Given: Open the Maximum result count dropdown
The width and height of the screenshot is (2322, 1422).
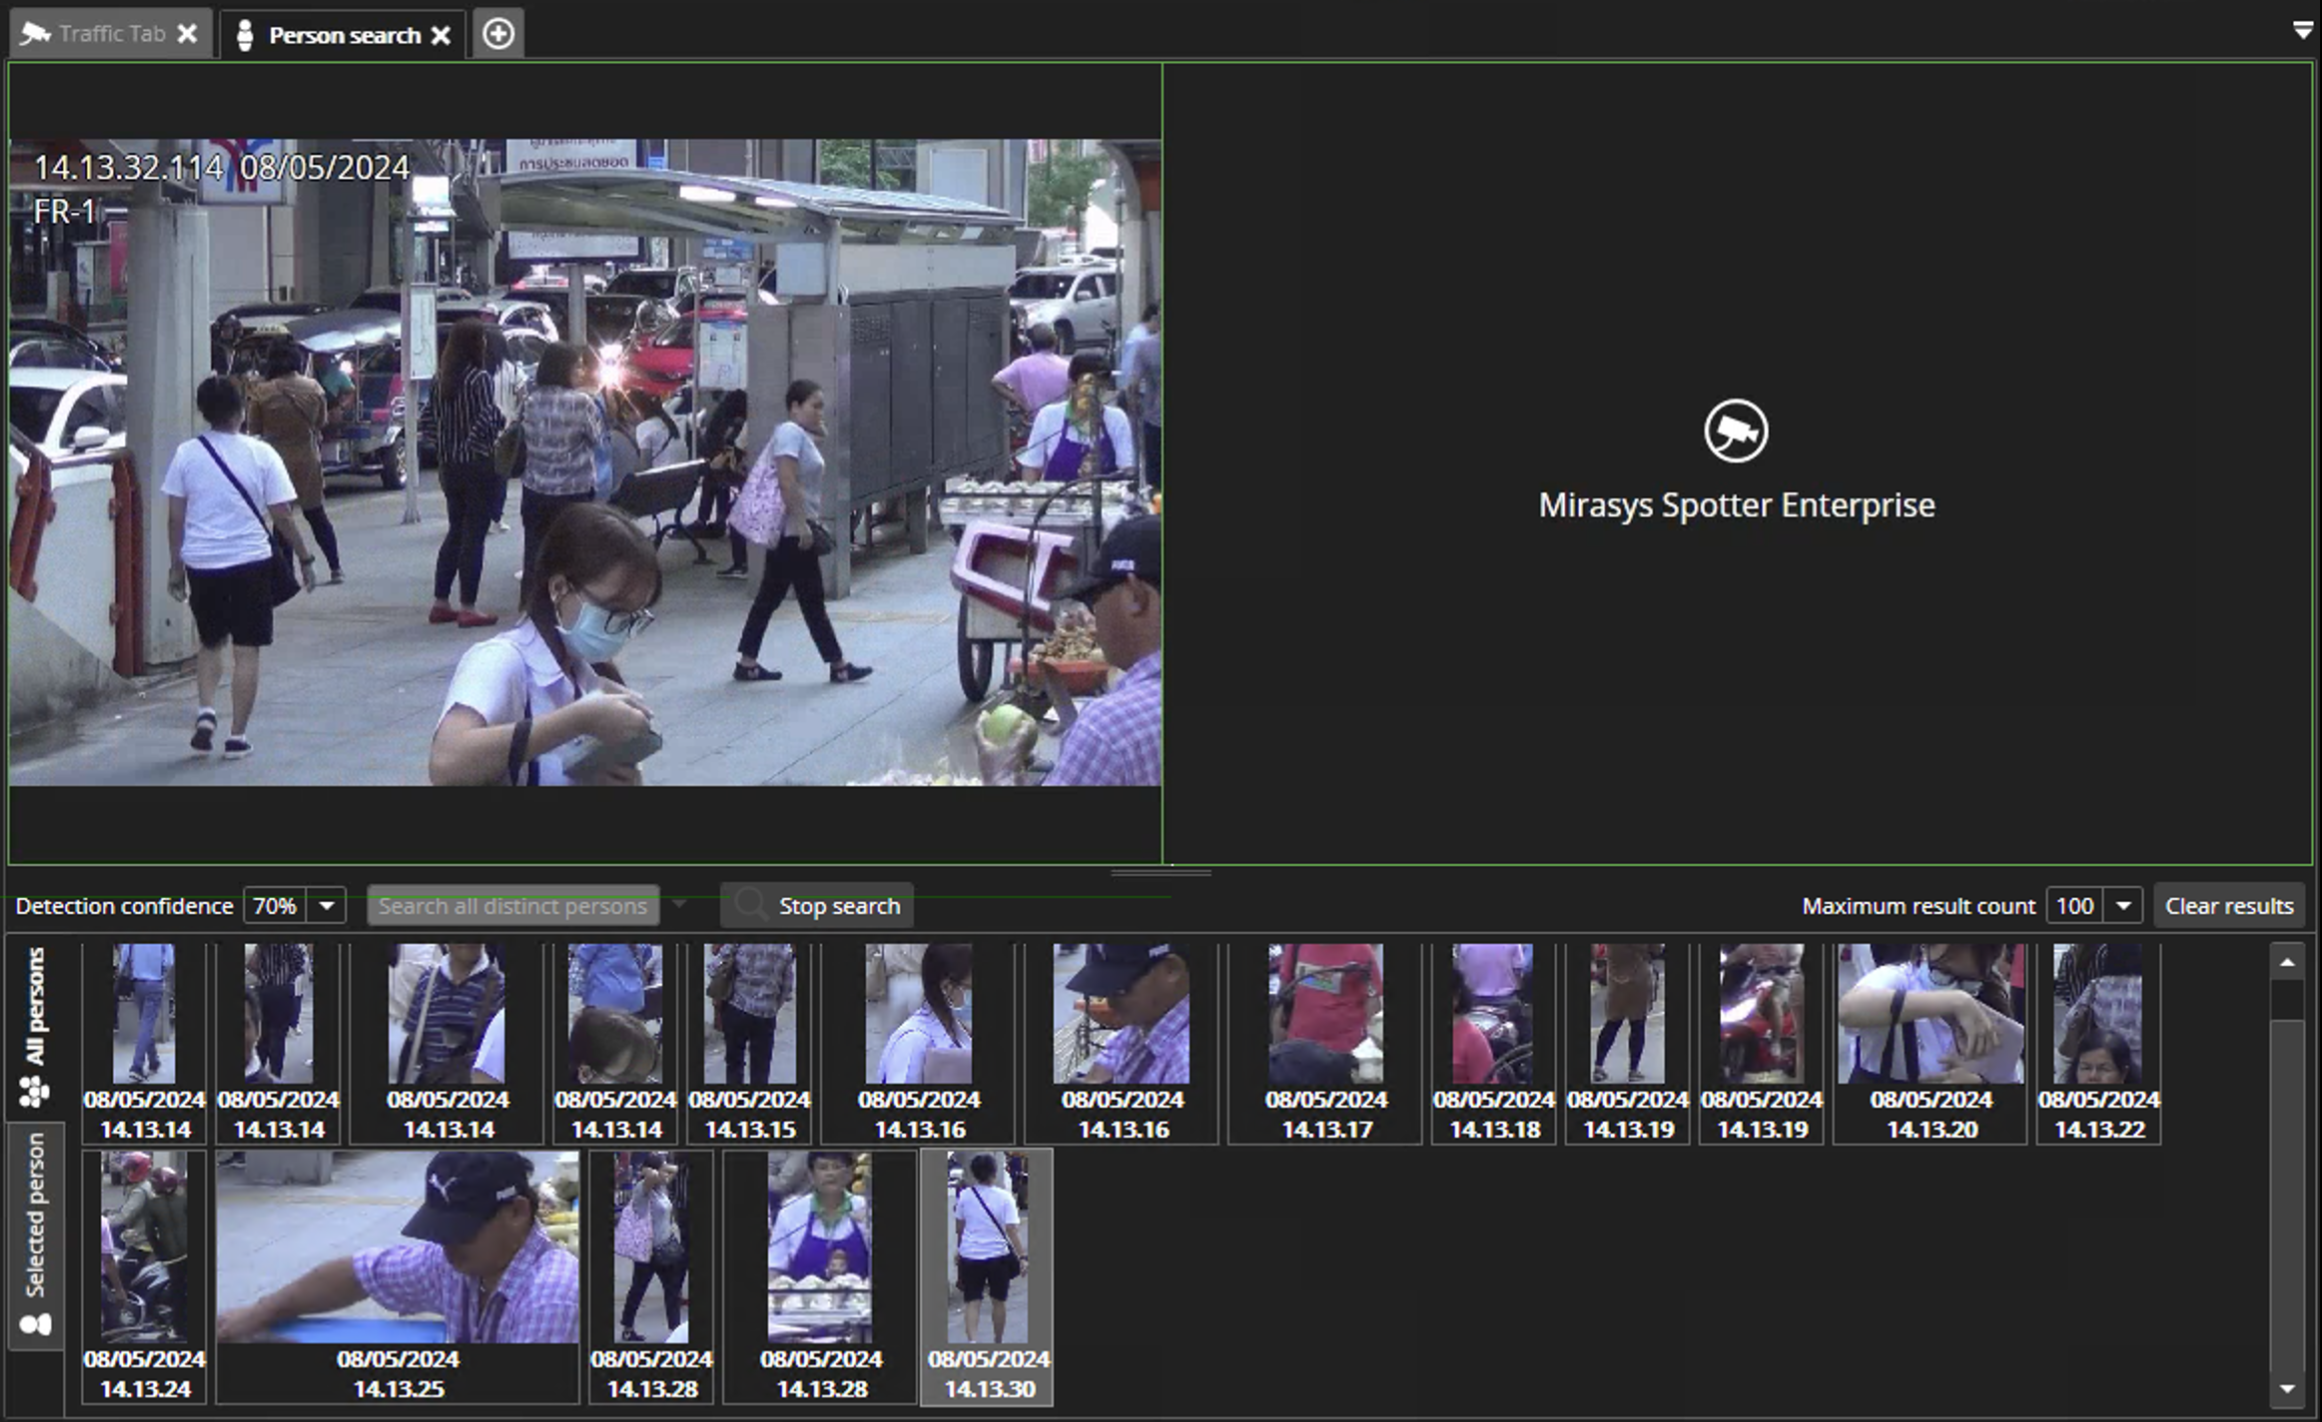Looking at the screenshot, I should (x=2123, y=906).
